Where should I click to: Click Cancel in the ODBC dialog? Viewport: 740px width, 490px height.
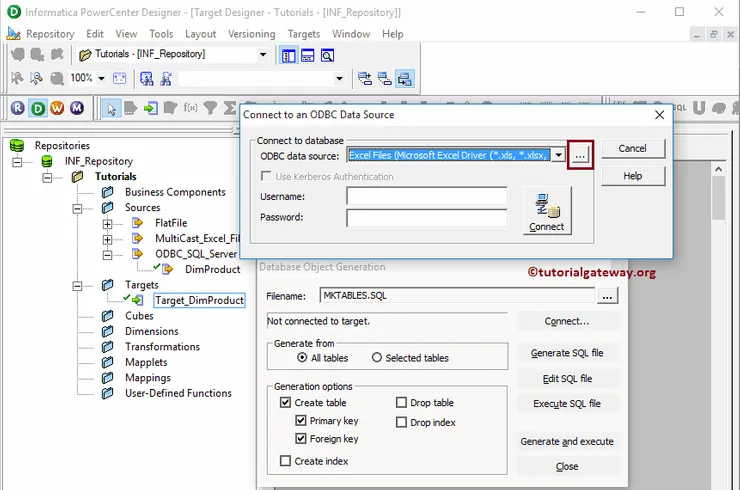point(632,148)
